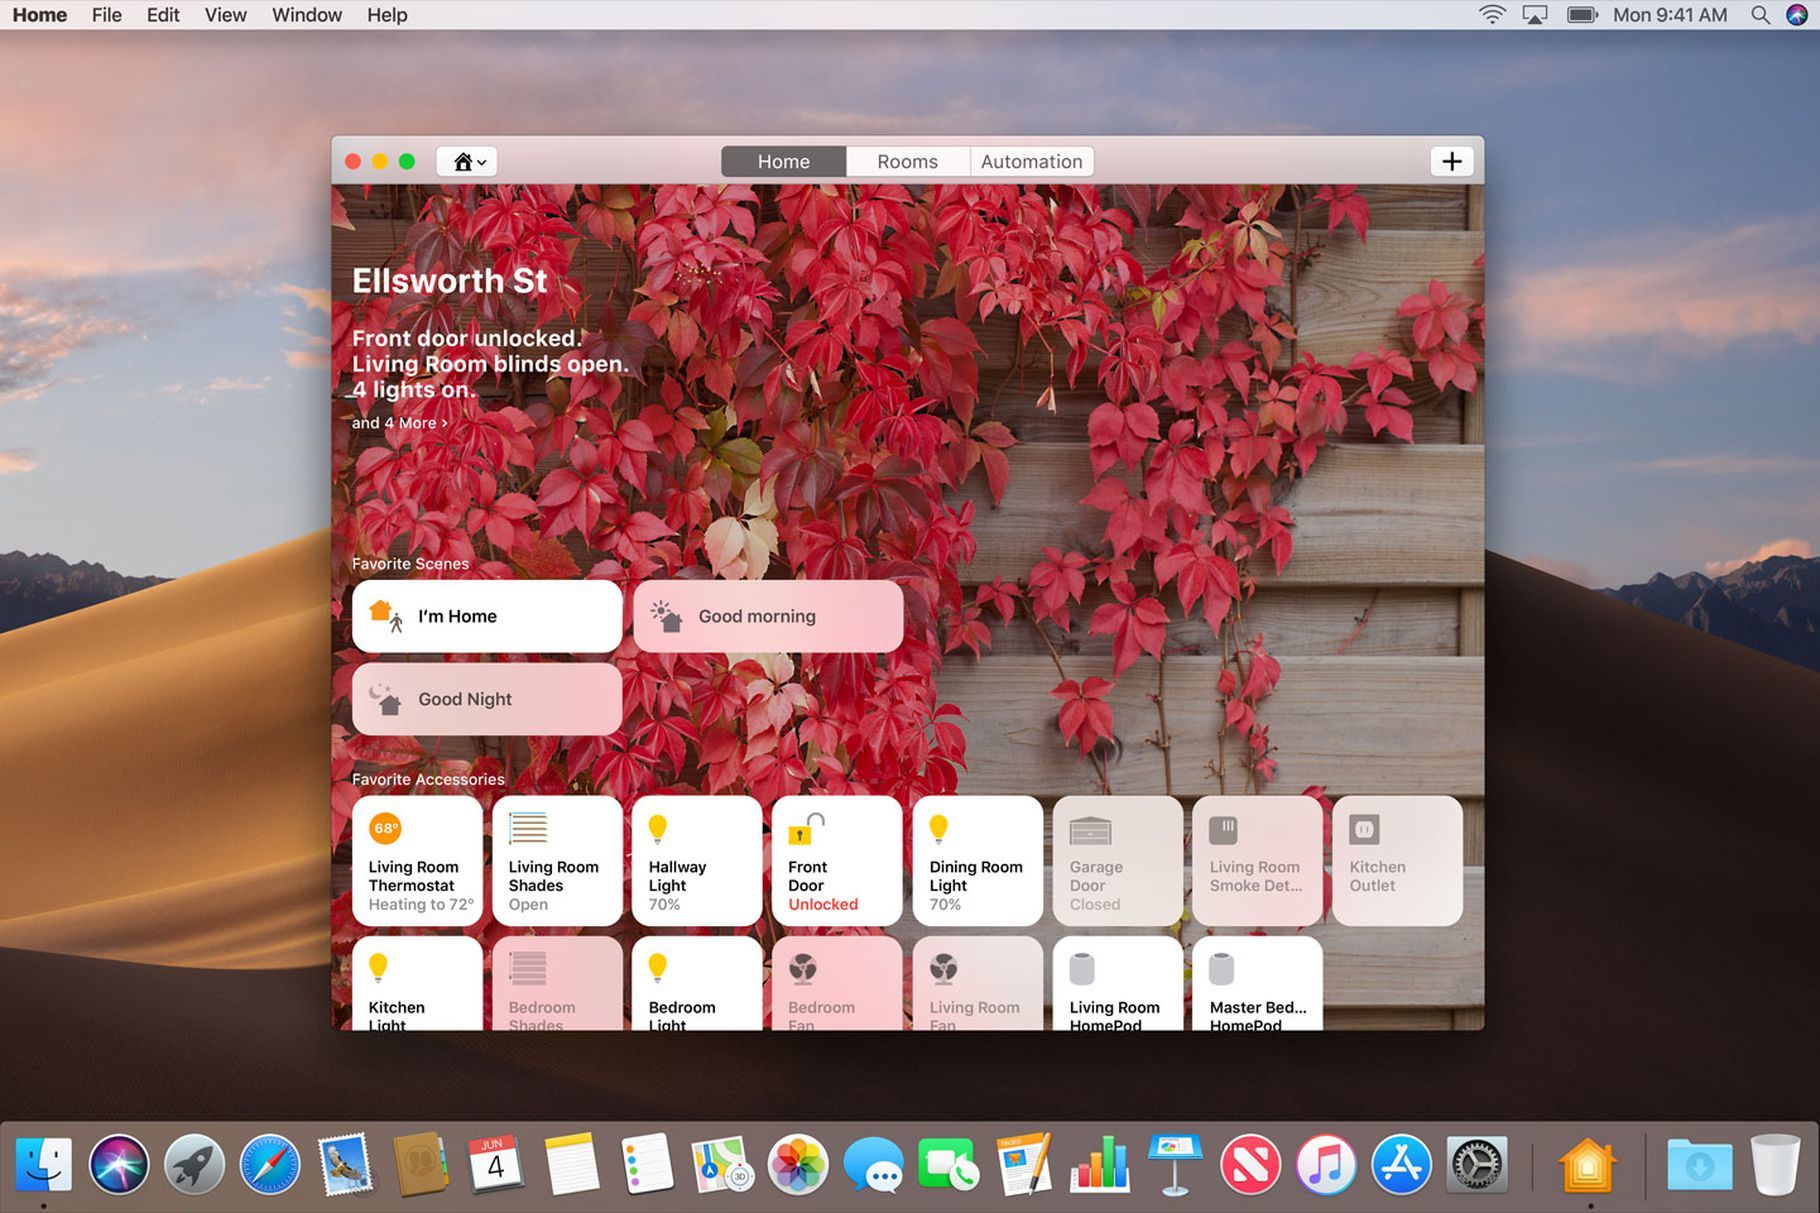Open Spotlight search magnifier icon
Viewport: 1820px width, 1213px height.
[1760, 15]
